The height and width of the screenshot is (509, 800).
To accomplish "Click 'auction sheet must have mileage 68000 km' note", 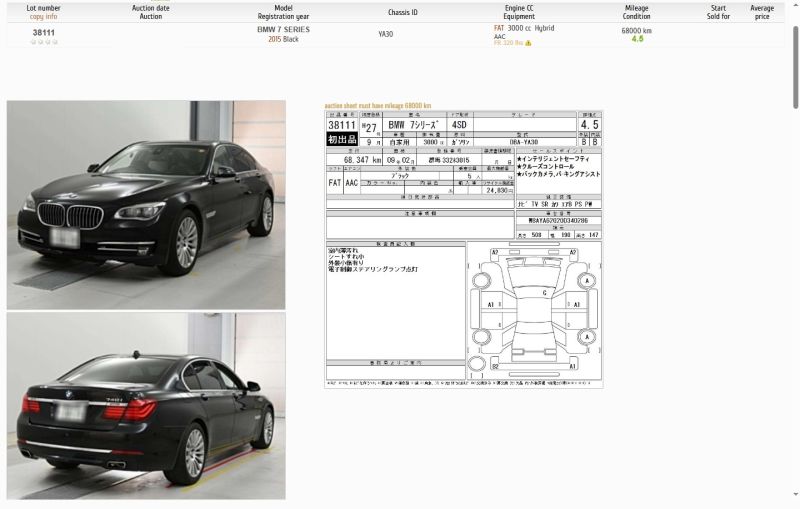I will tap(378, 106).
